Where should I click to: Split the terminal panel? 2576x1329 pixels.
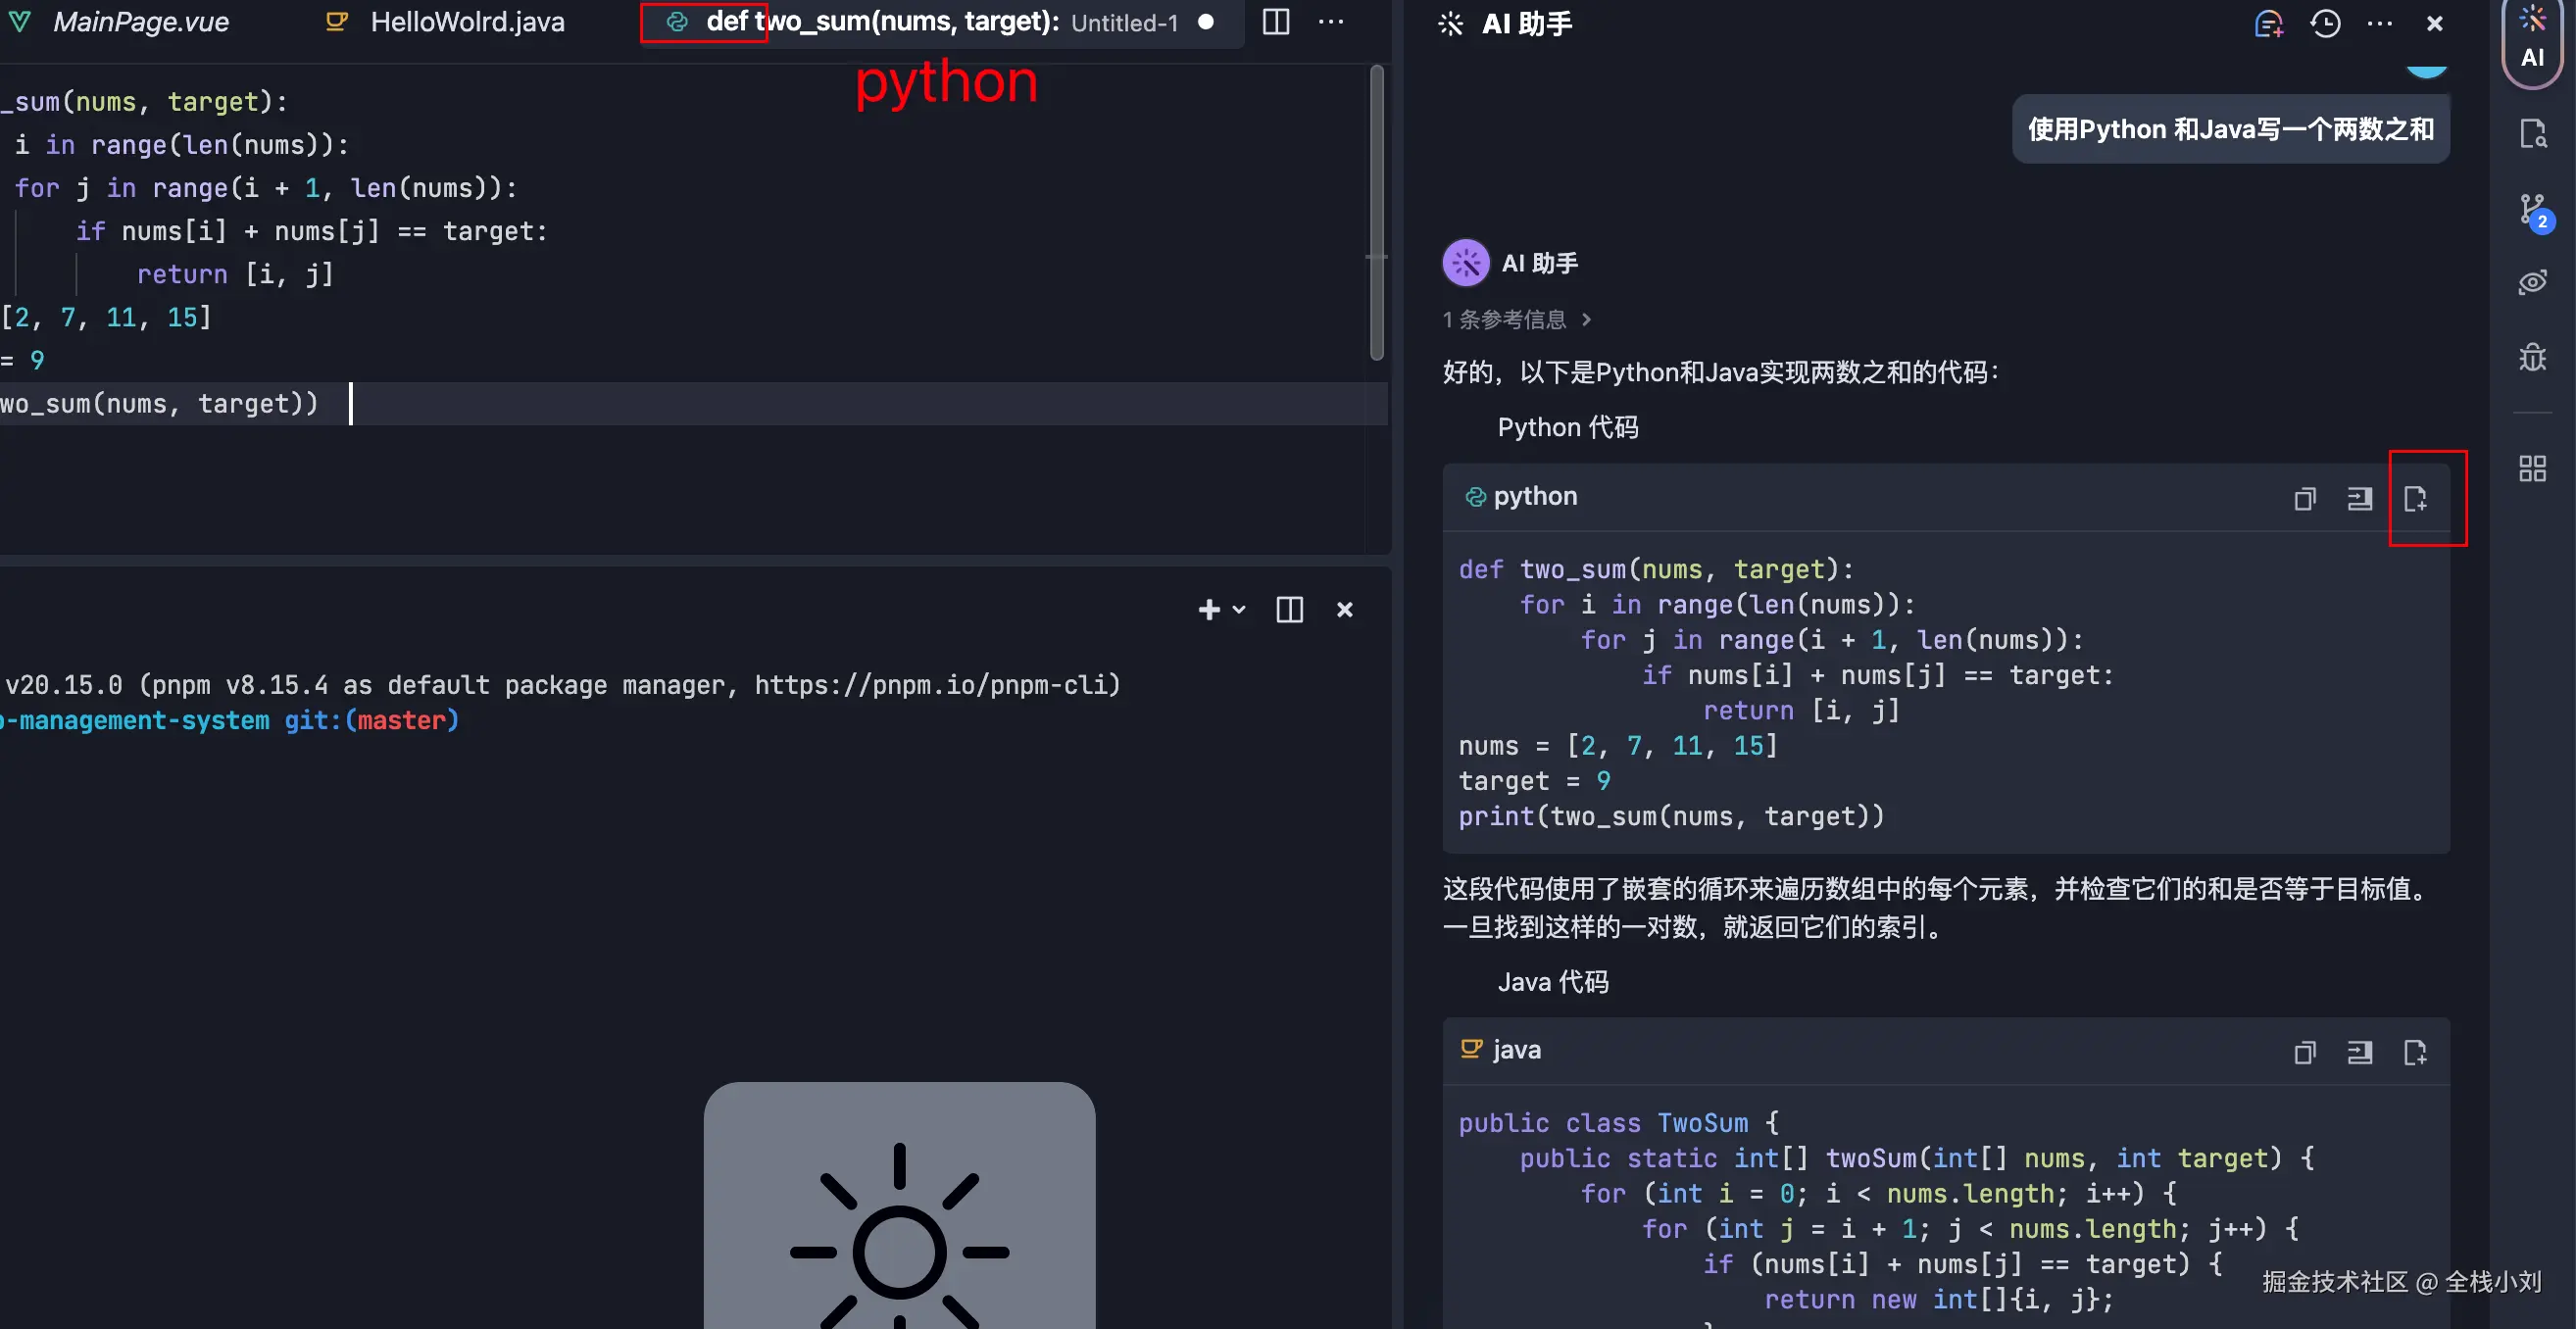[1289, 609]
